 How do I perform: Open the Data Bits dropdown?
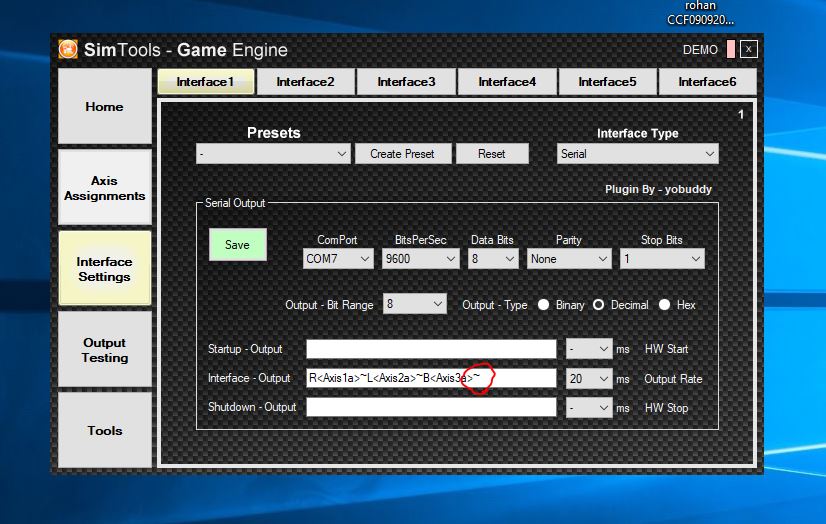493,259
